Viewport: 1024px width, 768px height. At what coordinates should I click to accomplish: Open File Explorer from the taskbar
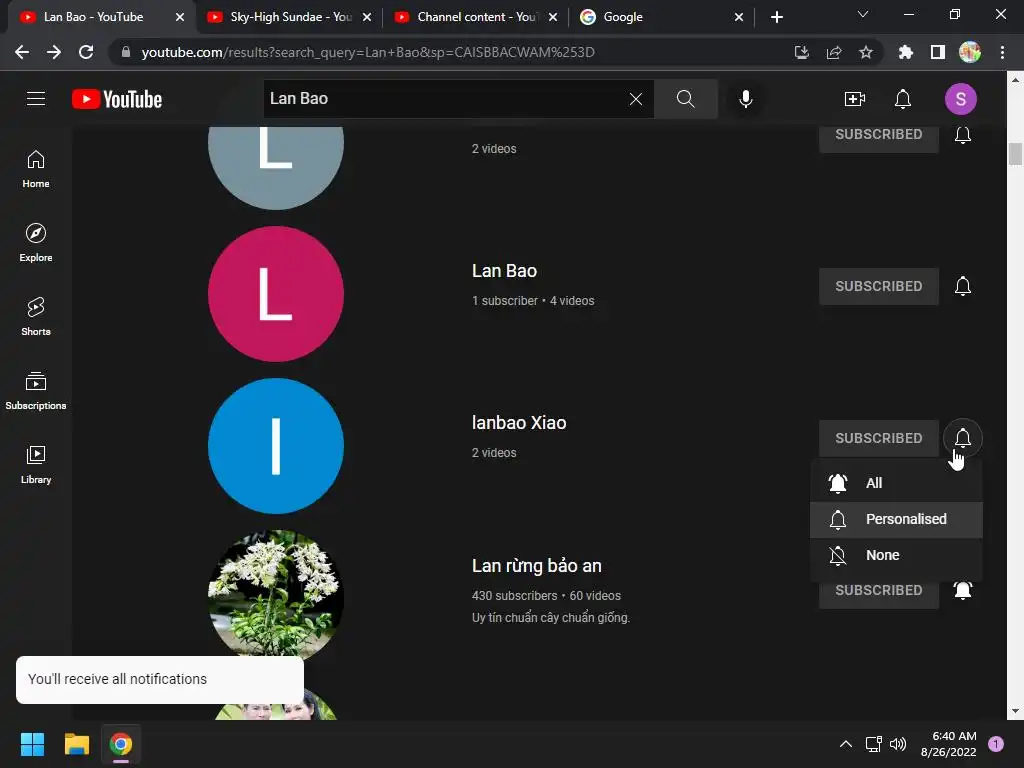point(76,744)
